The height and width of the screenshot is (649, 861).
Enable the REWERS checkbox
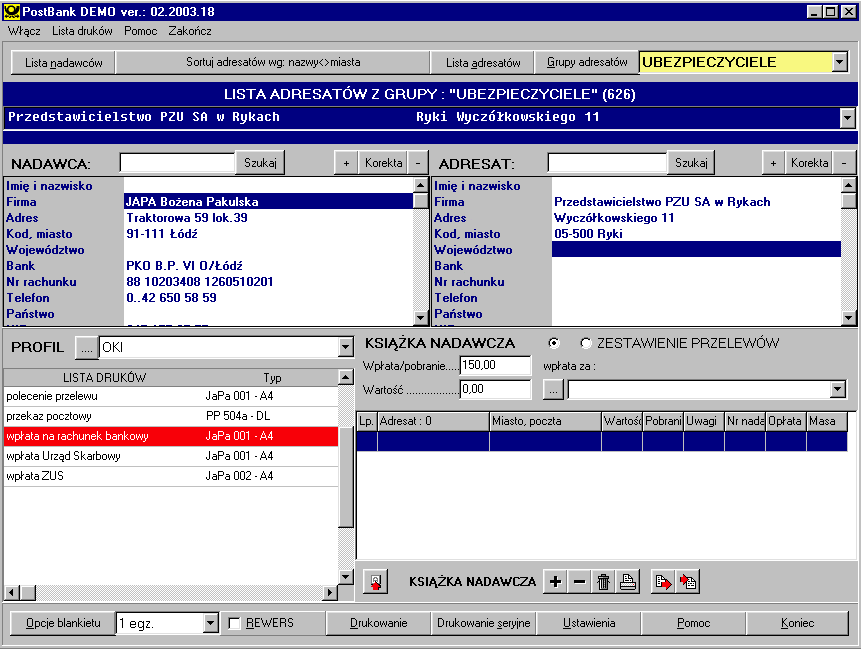click(234, 623)
